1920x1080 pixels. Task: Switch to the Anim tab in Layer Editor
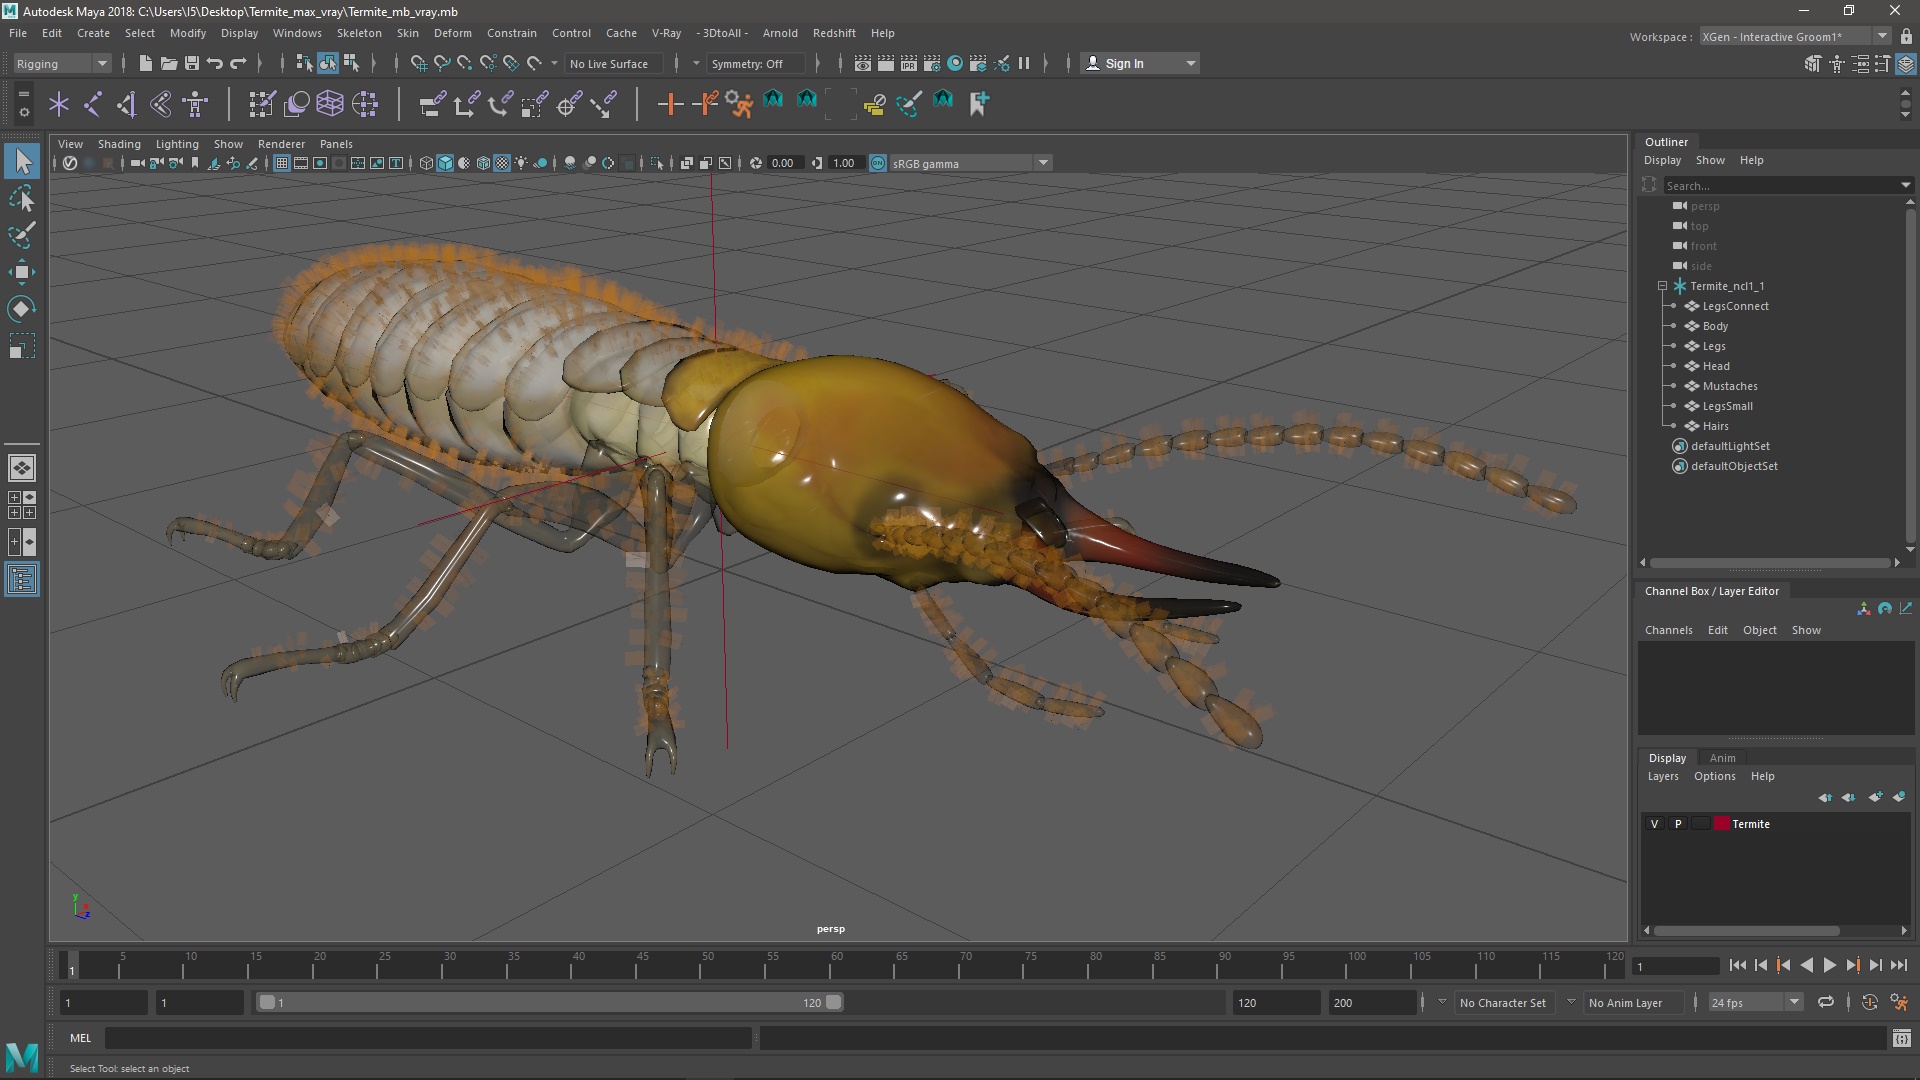click(1722, 758)
